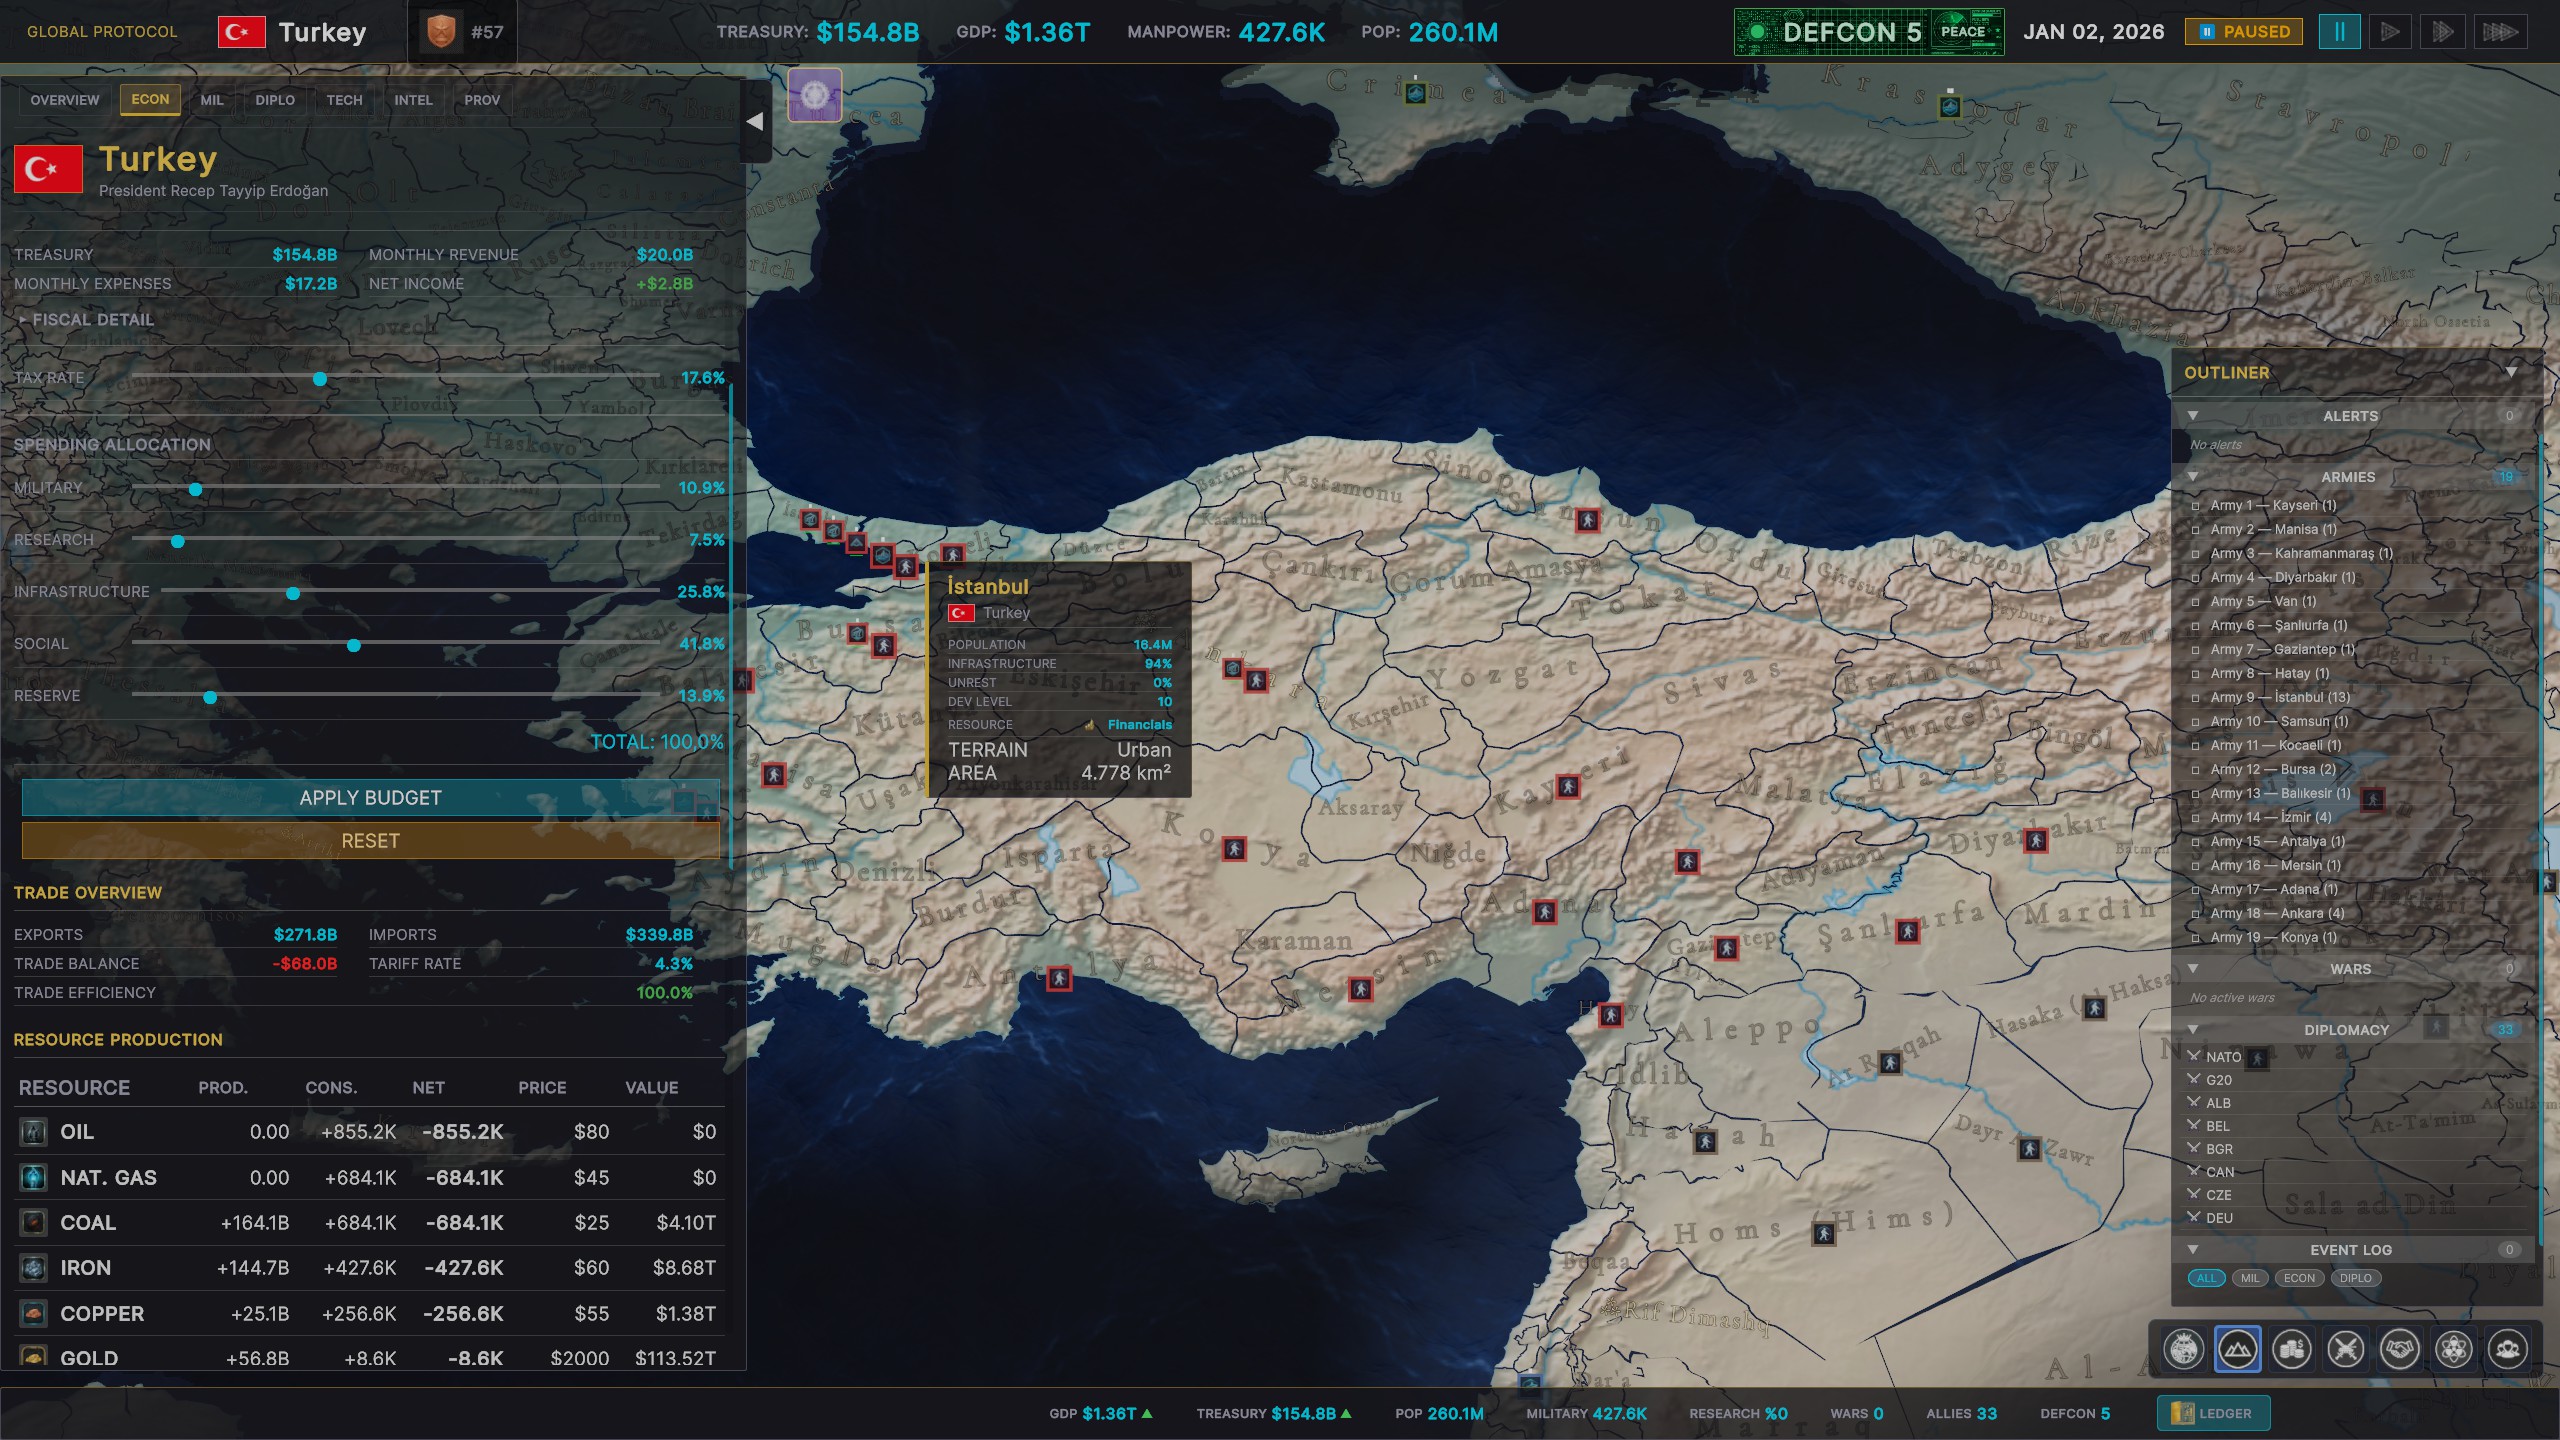Image resolution: width=2560 pixels, height=1440 pixels.
Task: Open the INTEL tab
Action: coord(413,100)
